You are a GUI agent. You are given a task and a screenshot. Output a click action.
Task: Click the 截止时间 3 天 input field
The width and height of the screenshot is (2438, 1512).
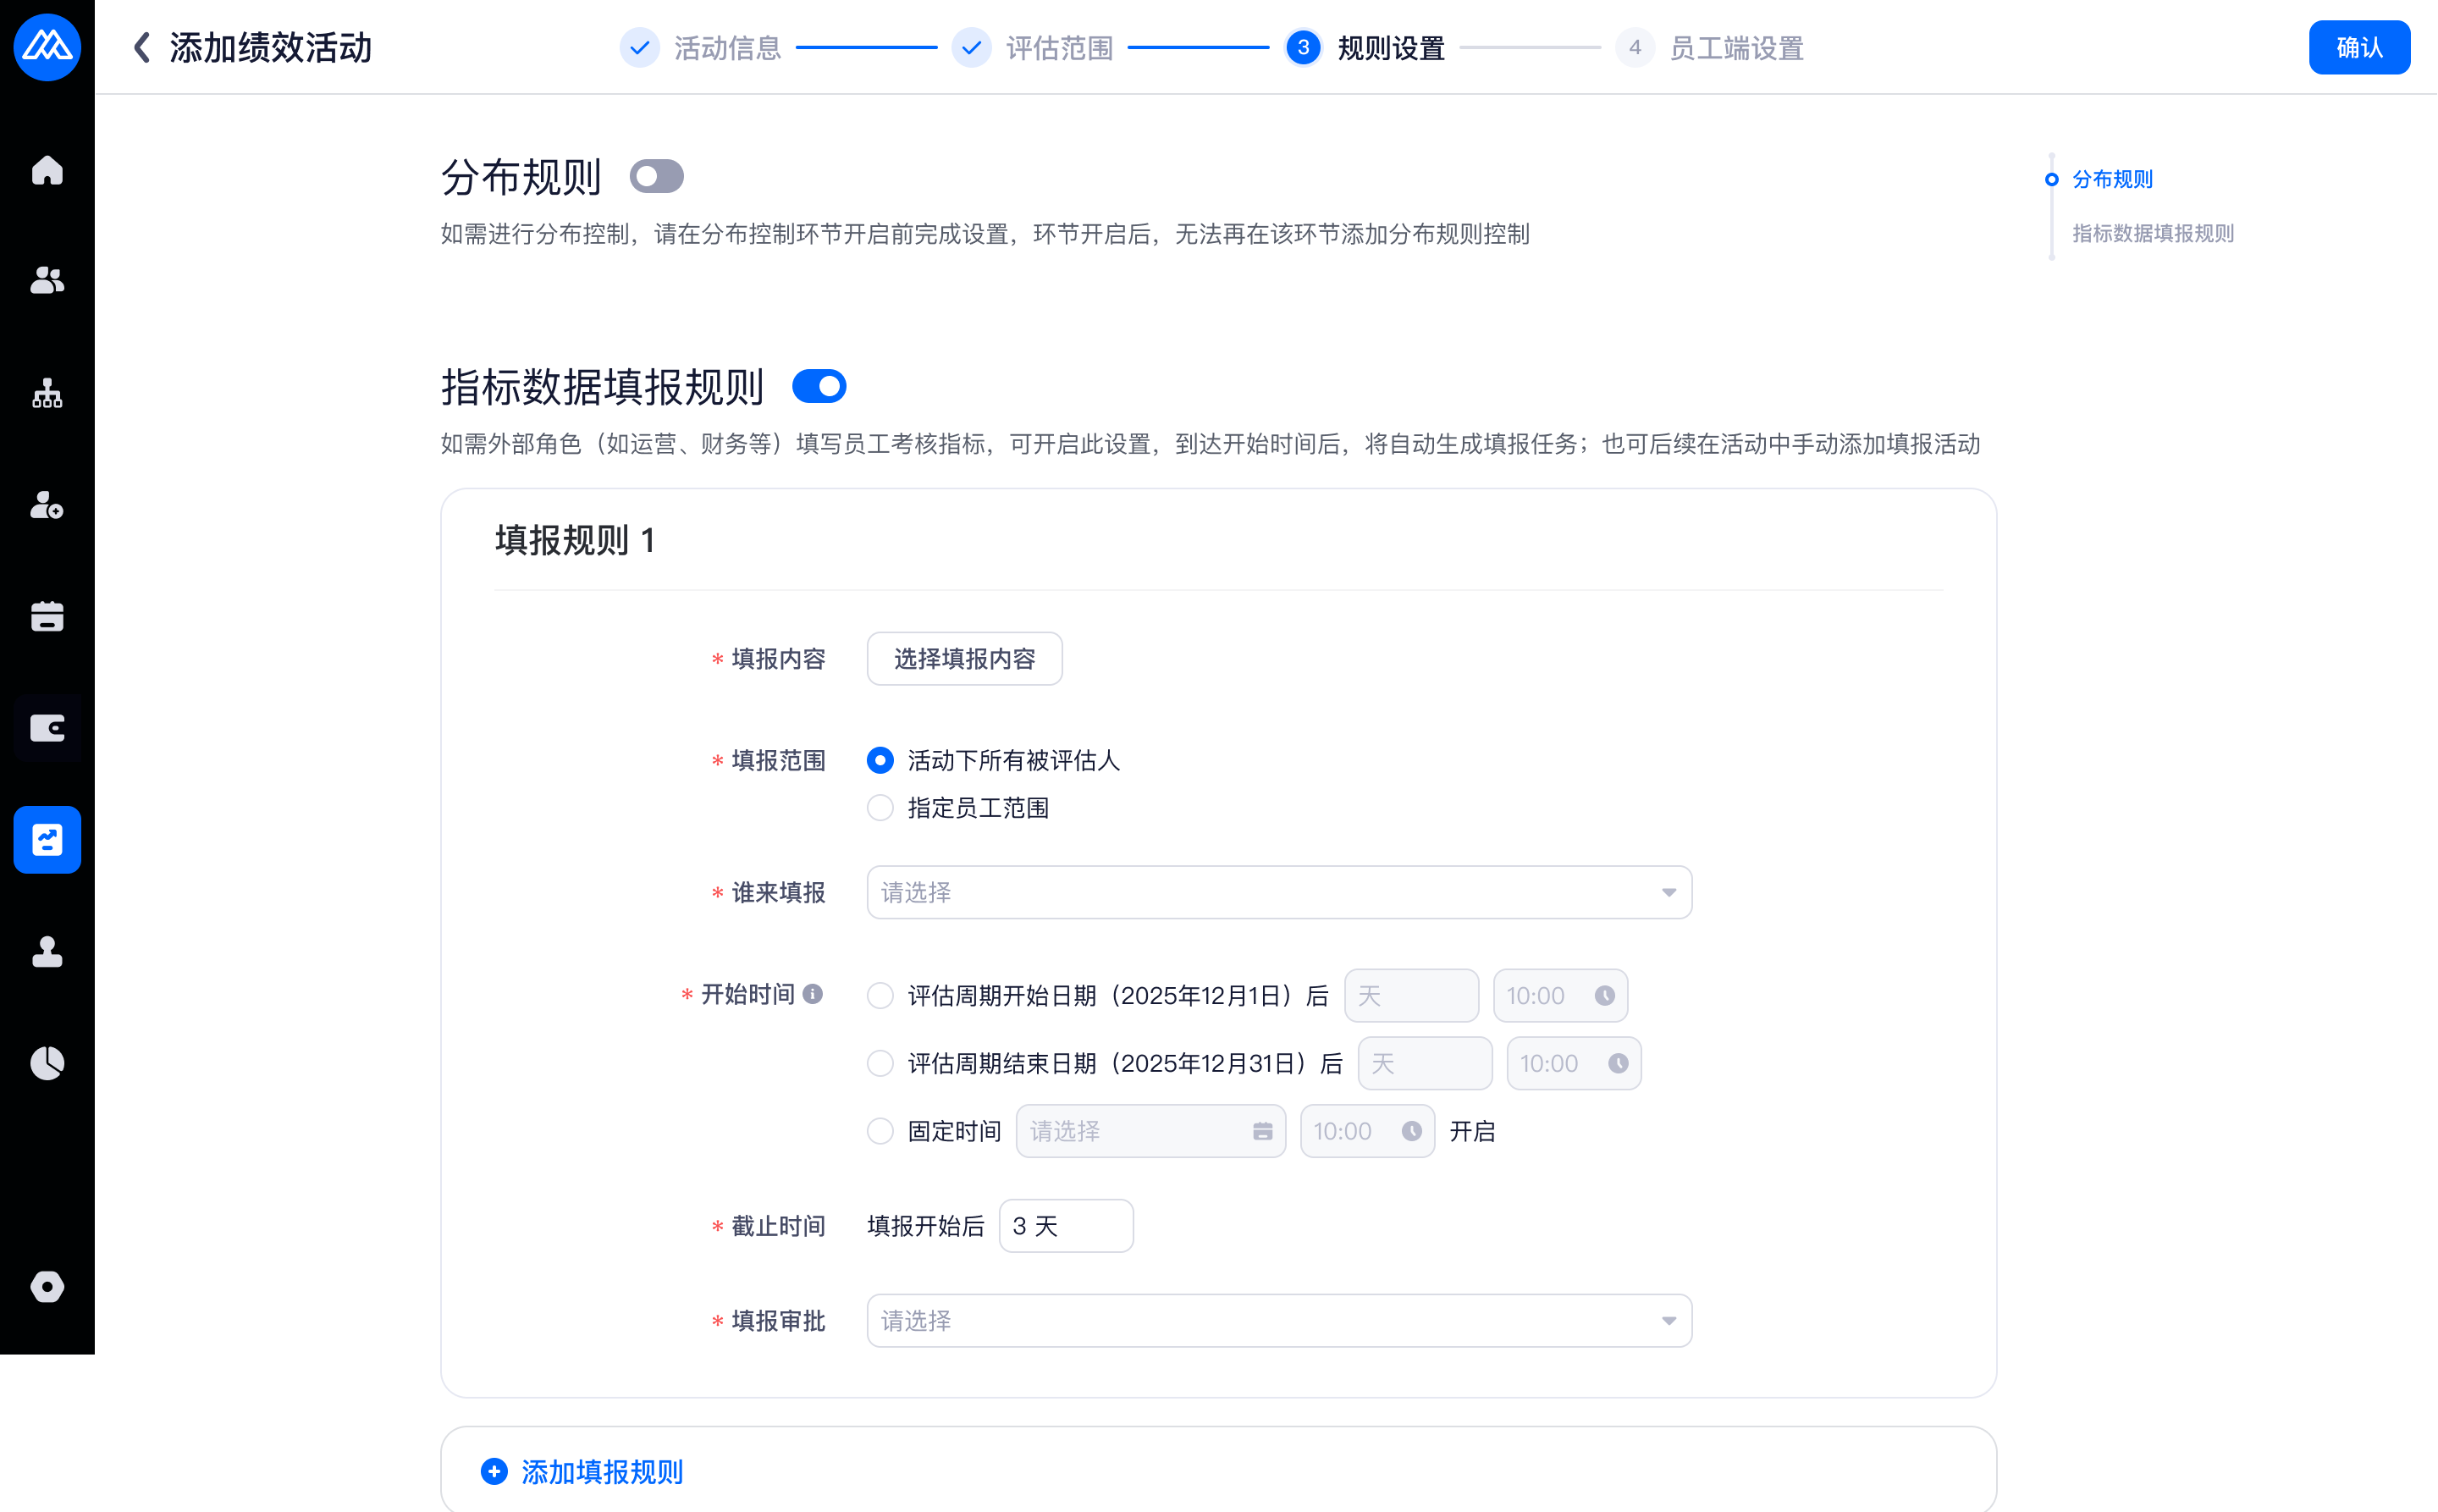tap(1065, 1226)
